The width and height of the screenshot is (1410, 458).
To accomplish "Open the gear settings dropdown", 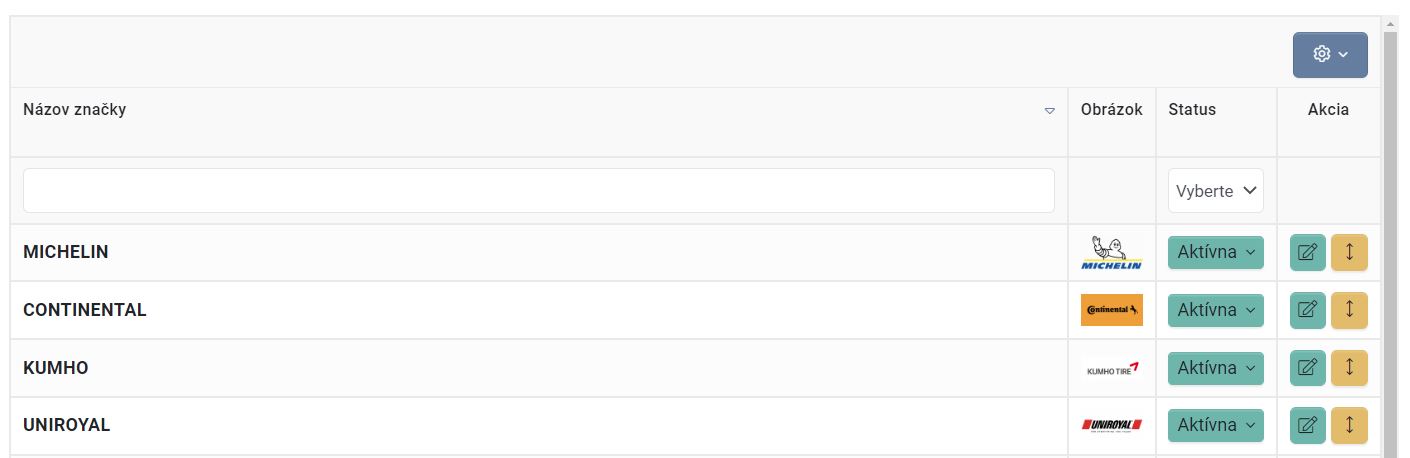I will (x=1329, y=54).
